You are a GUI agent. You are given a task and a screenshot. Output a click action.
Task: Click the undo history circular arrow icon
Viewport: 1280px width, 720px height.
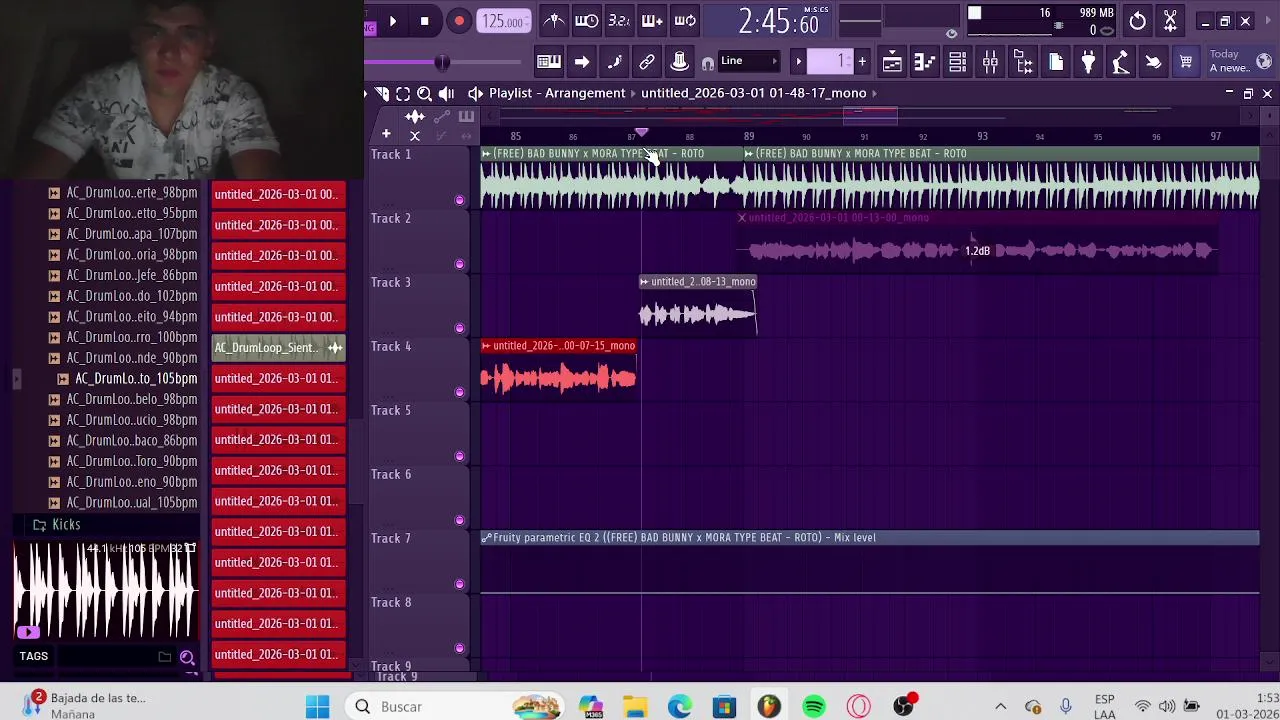[x=1137, y=21]
